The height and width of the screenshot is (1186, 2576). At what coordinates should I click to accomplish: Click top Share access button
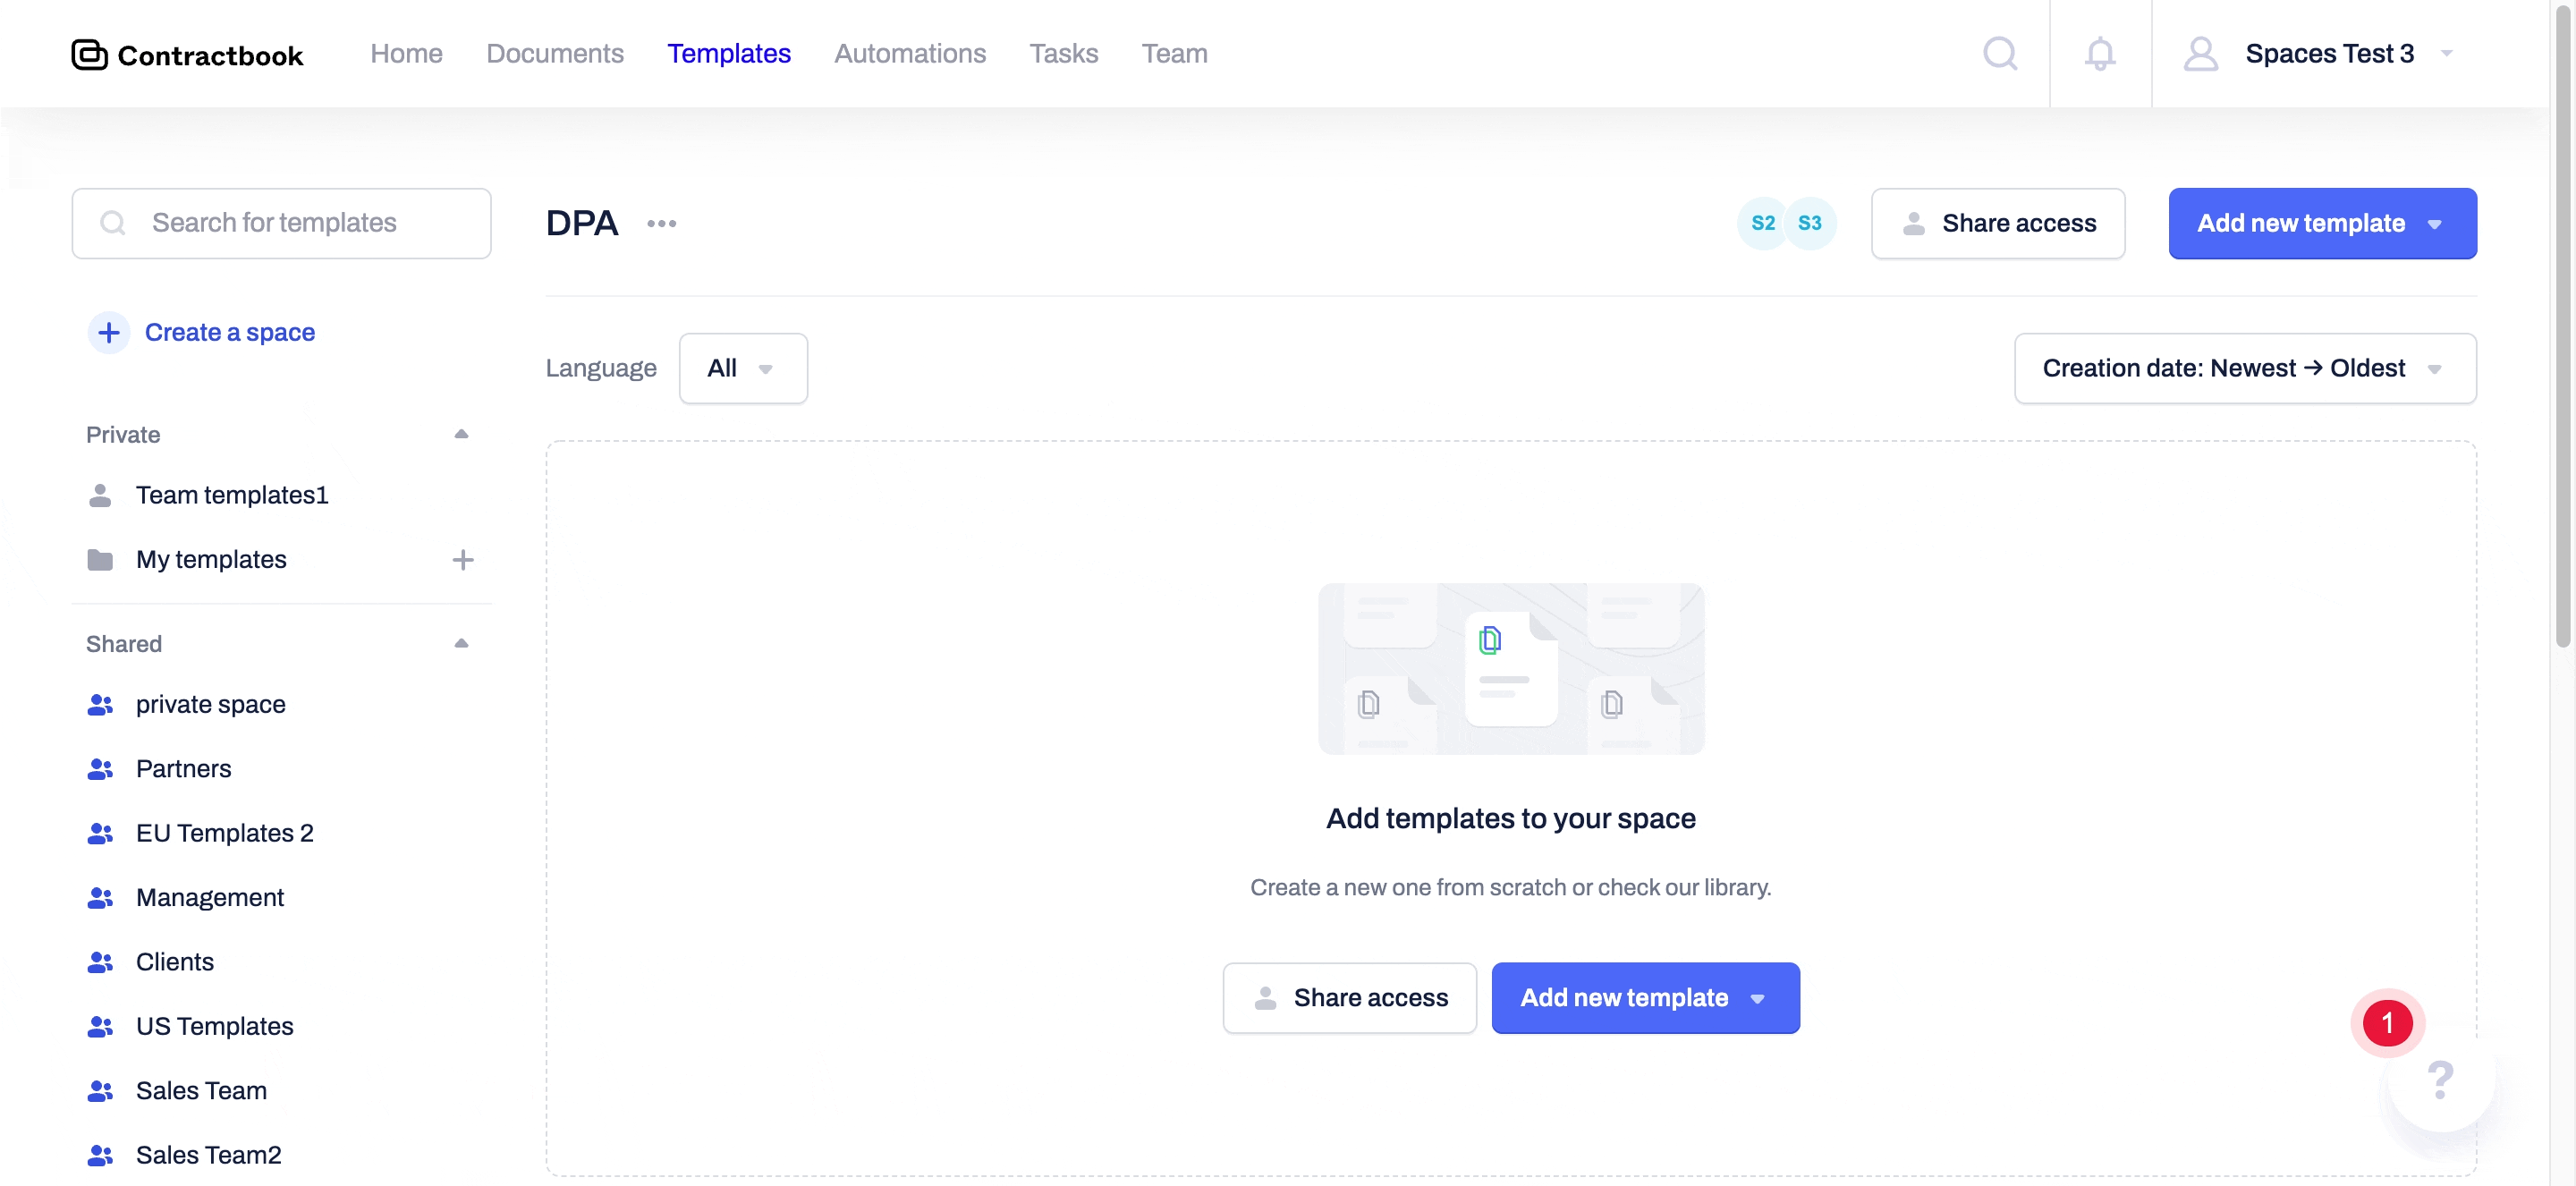click(1997, 223)
